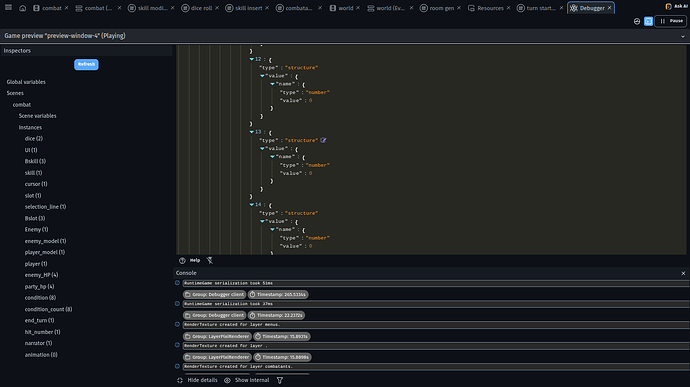Toggle Show internal logs
This screenshot has height=387, width=690.
click(x=246, y=380)
